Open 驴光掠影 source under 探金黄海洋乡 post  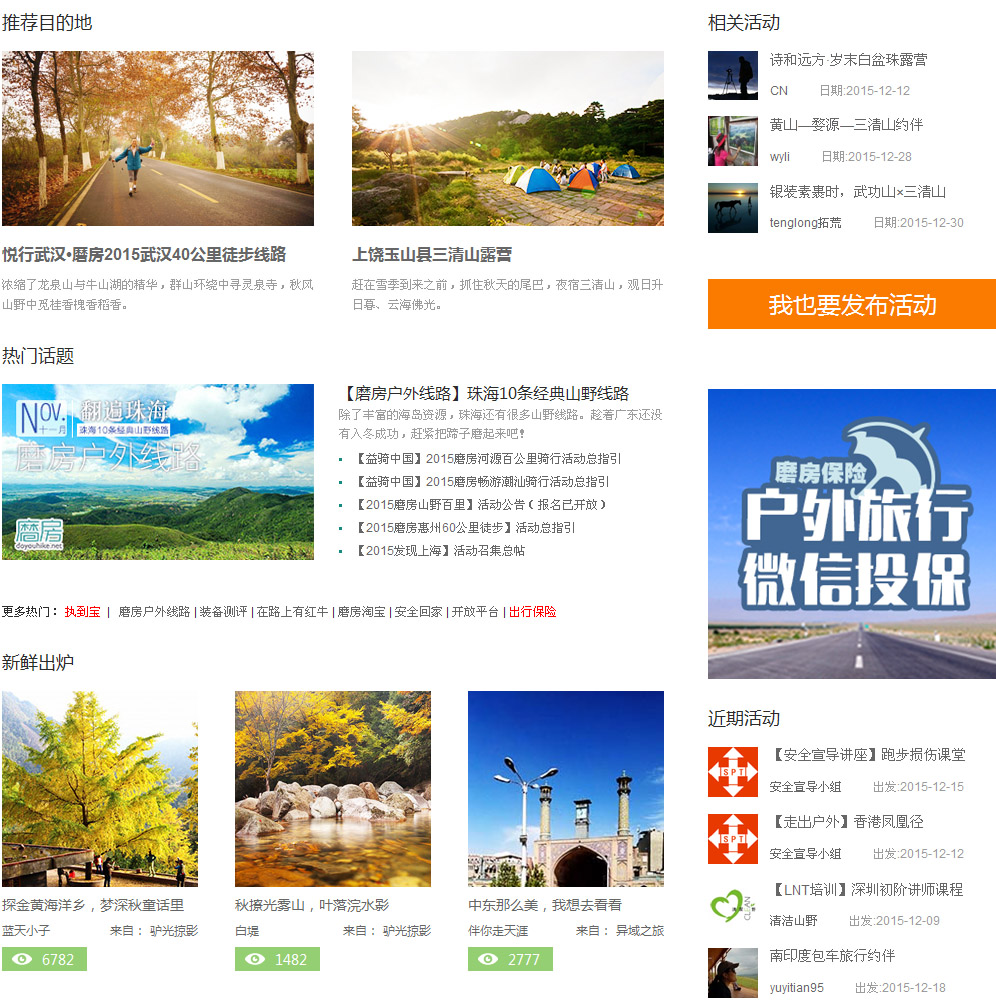coord(174,931)
